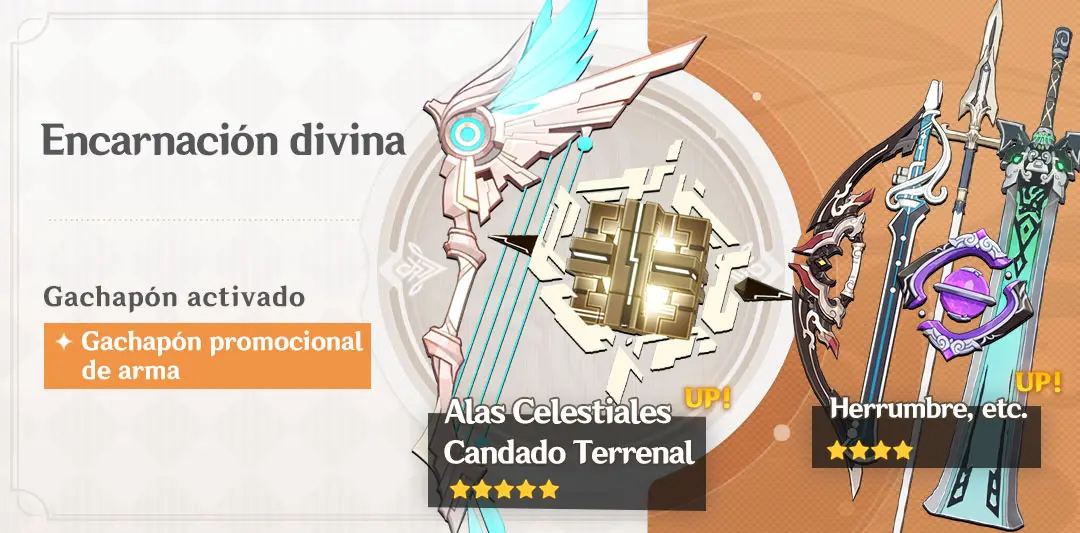The height and width of the screenshot is (533, 1080).
Task: Click the Herrumbre, etc. label
Action: coord(928,410)
